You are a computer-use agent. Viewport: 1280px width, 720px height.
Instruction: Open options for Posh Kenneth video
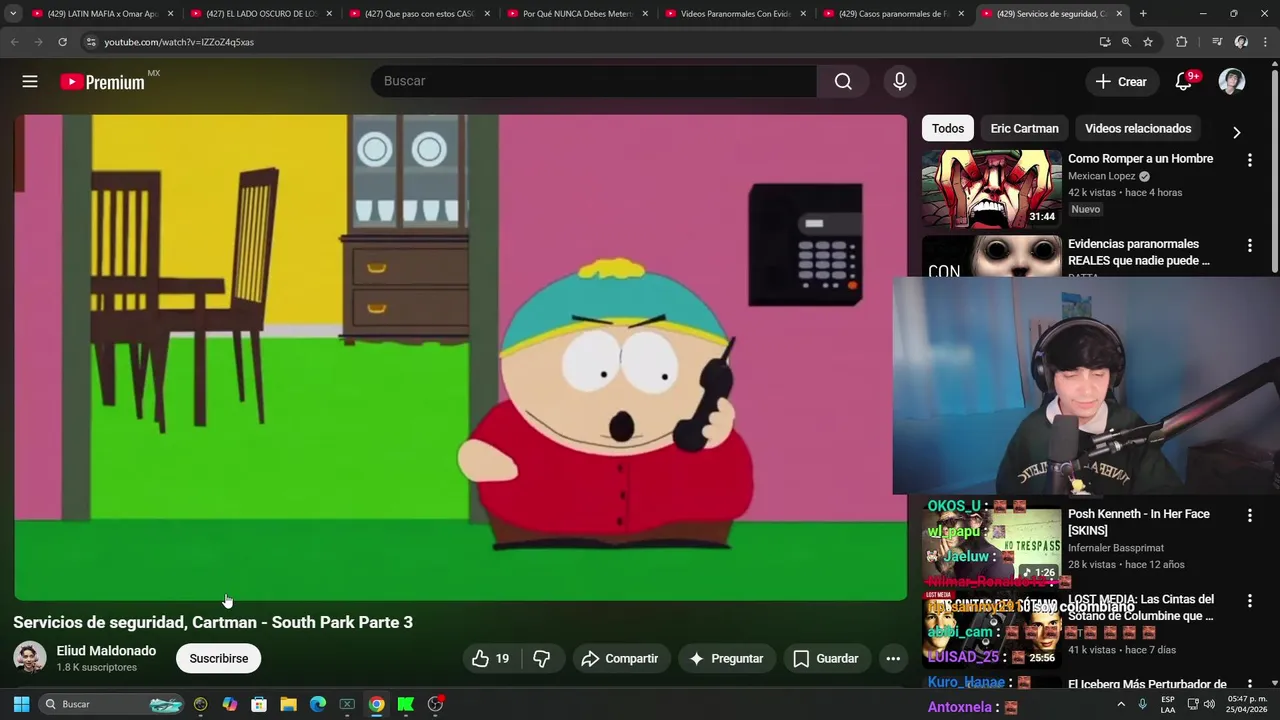click(1249, 515)
